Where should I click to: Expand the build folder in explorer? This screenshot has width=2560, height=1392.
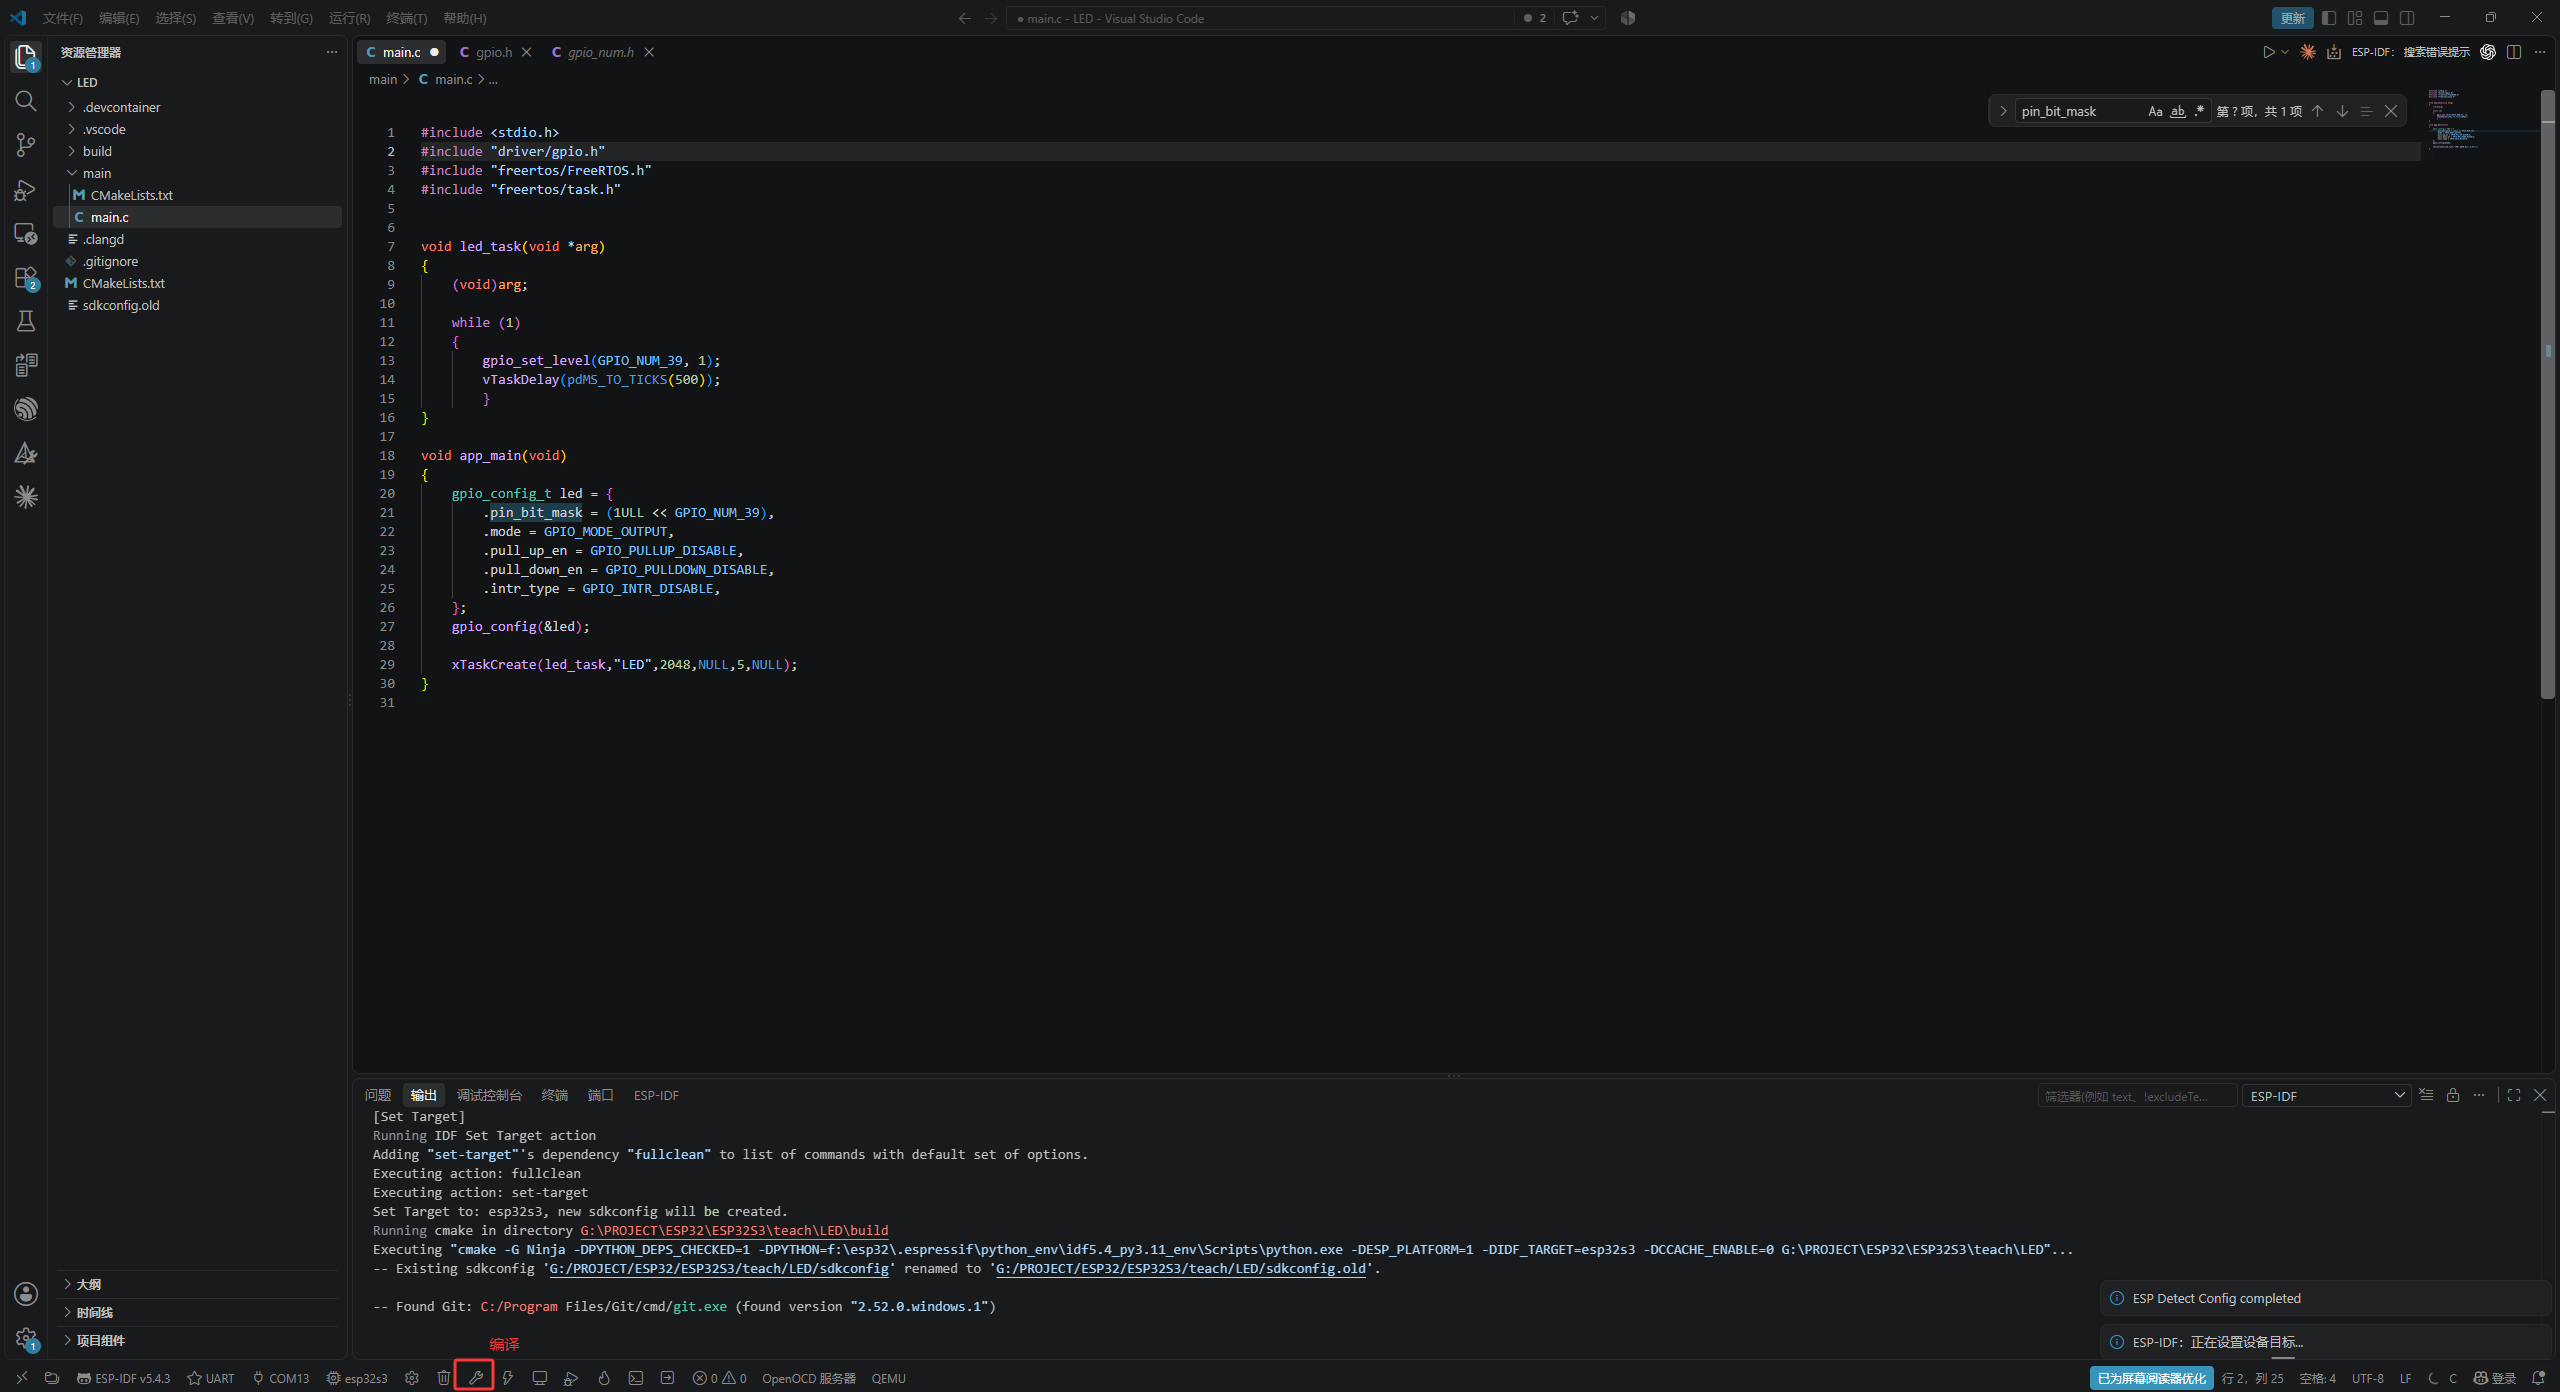(x=197, y=151)
